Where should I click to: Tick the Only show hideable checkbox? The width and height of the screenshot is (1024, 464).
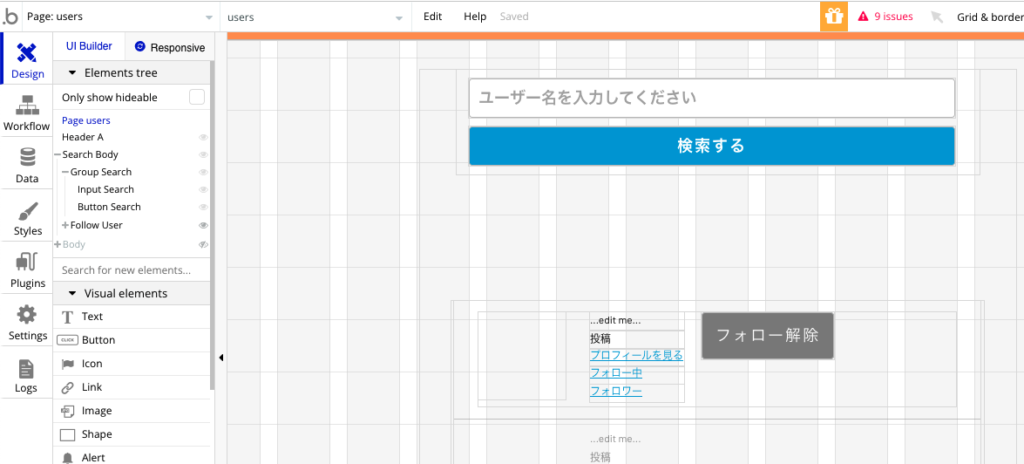[197, 97]
